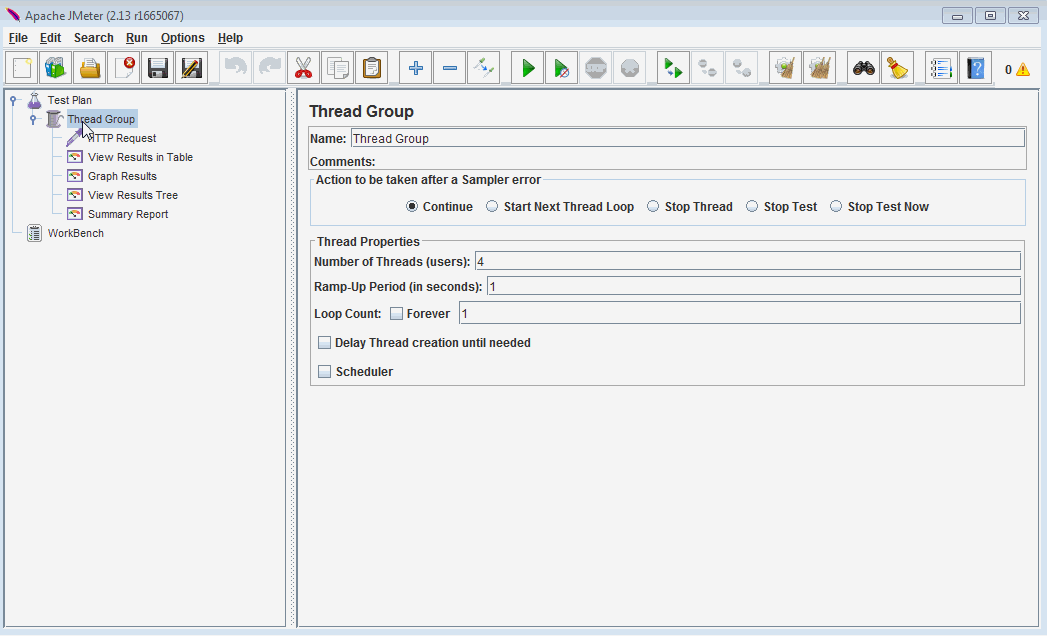Image resolution: width=1047 pixels, height=636 pixels.
Task: Open the Edit menu
Action: (50, 38)
